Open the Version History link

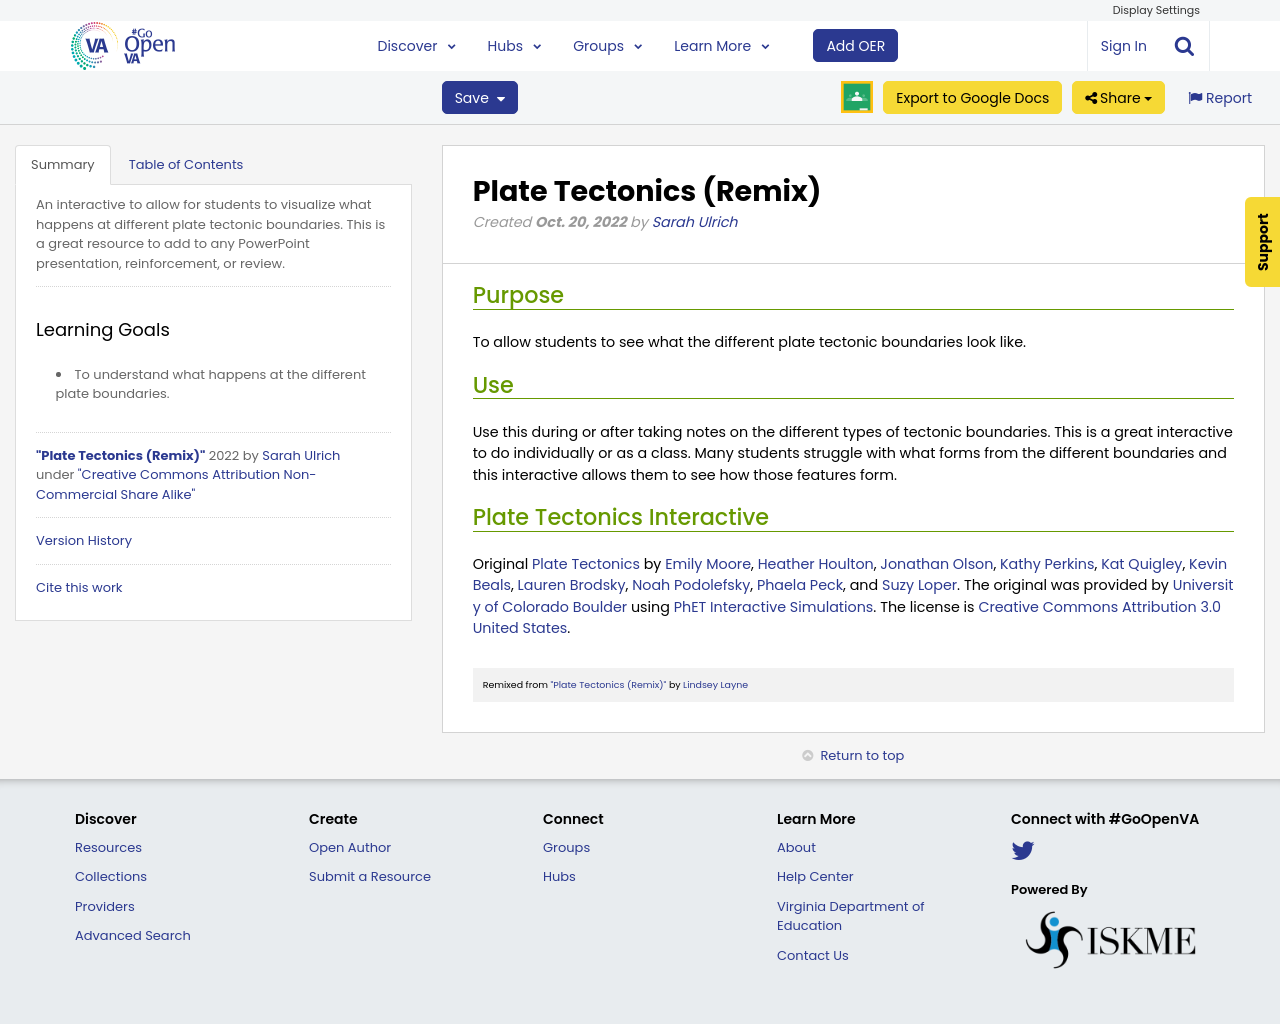point(83,540)
